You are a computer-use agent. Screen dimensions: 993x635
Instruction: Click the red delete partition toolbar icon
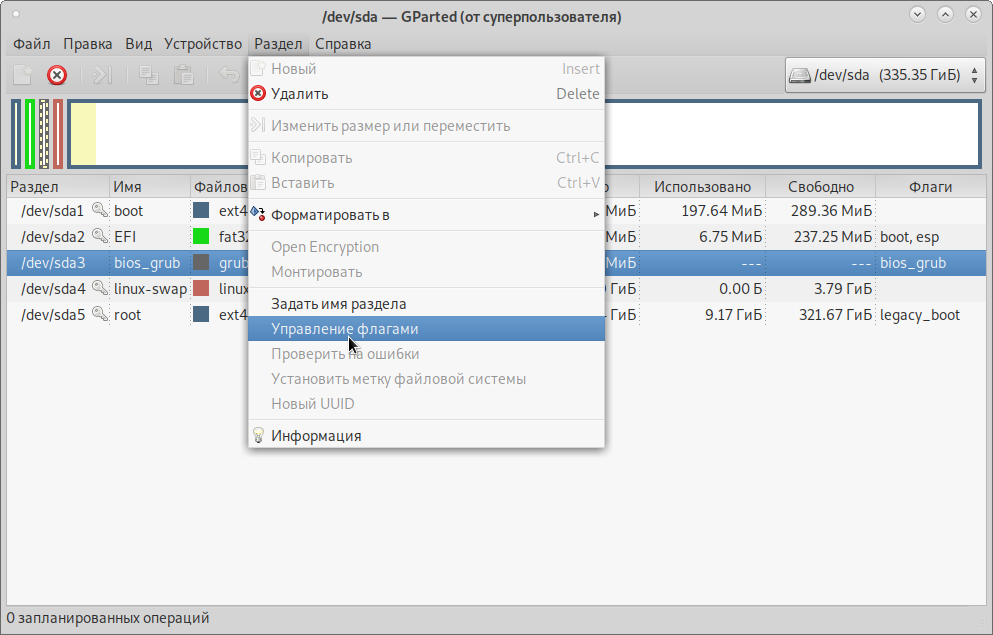coord(57,75)
